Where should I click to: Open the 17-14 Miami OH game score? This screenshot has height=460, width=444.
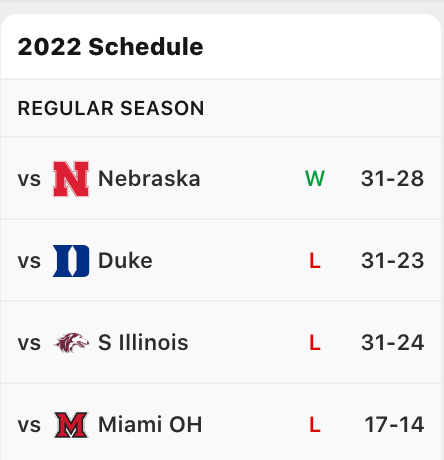pyautogui.click(x=394, y=425)
